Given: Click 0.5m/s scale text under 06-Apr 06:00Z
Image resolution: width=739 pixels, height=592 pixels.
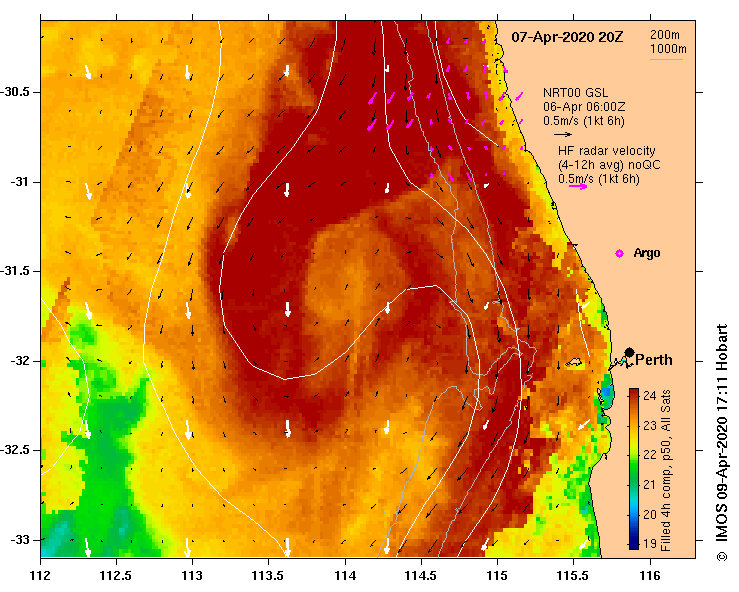Looking at the screenshot, I should tap(583, 121).
